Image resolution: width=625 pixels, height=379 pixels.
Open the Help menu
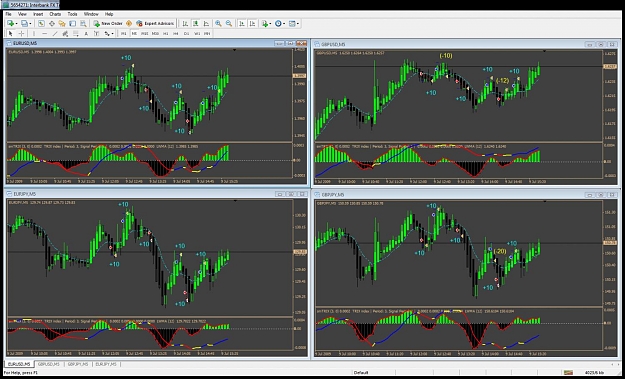coord(109,14)
